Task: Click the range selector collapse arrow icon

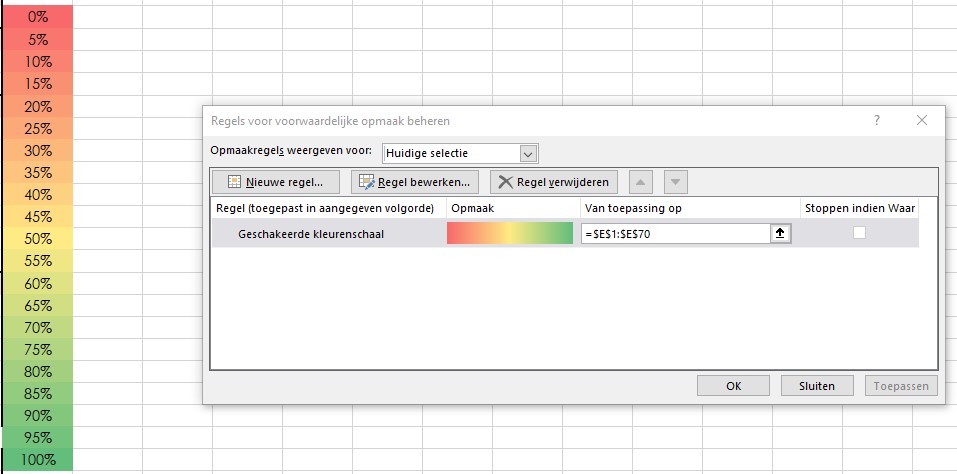Action: [x=780, y=233]
